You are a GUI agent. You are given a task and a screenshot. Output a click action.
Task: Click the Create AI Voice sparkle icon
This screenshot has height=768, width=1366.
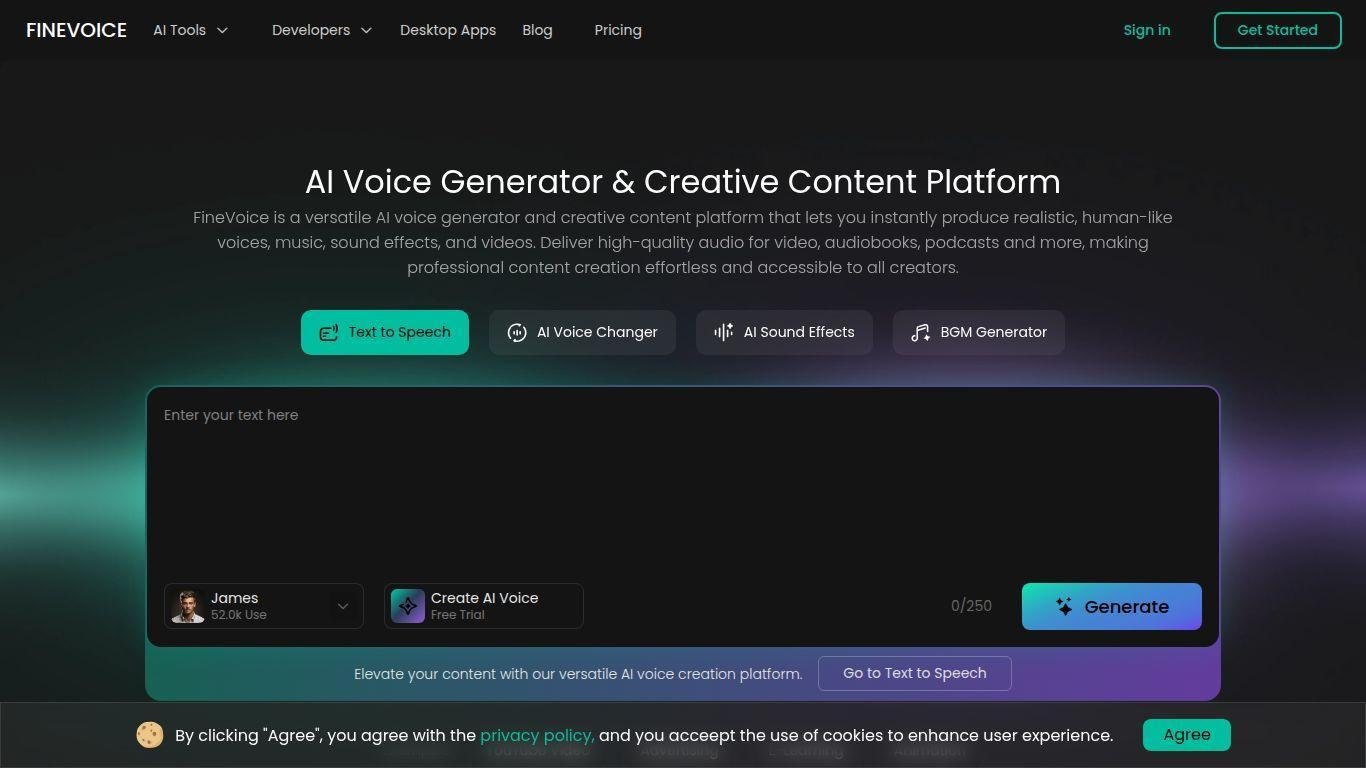[x=408, y=606]
